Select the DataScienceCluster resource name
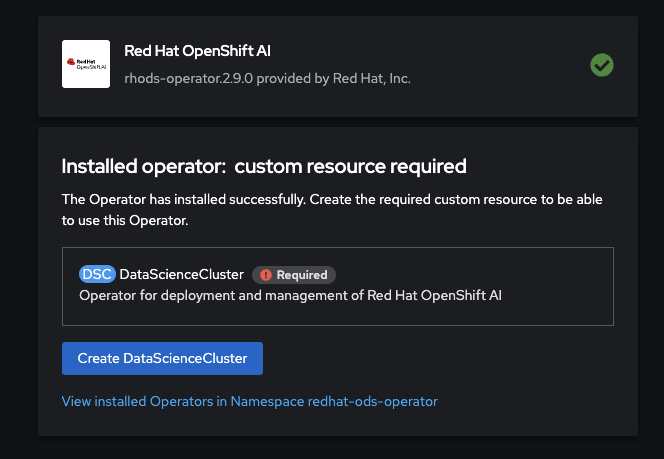 pyautogui.click(x=181, y=274)
